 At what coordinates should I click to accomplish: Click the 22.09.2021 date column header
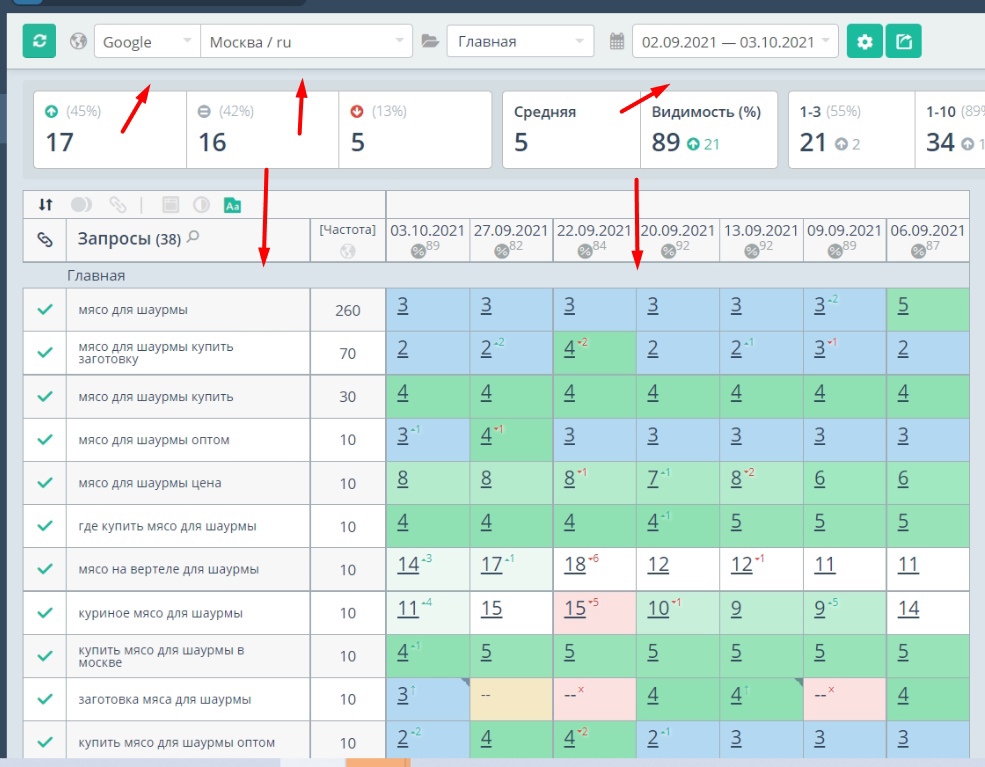point(594,239)
